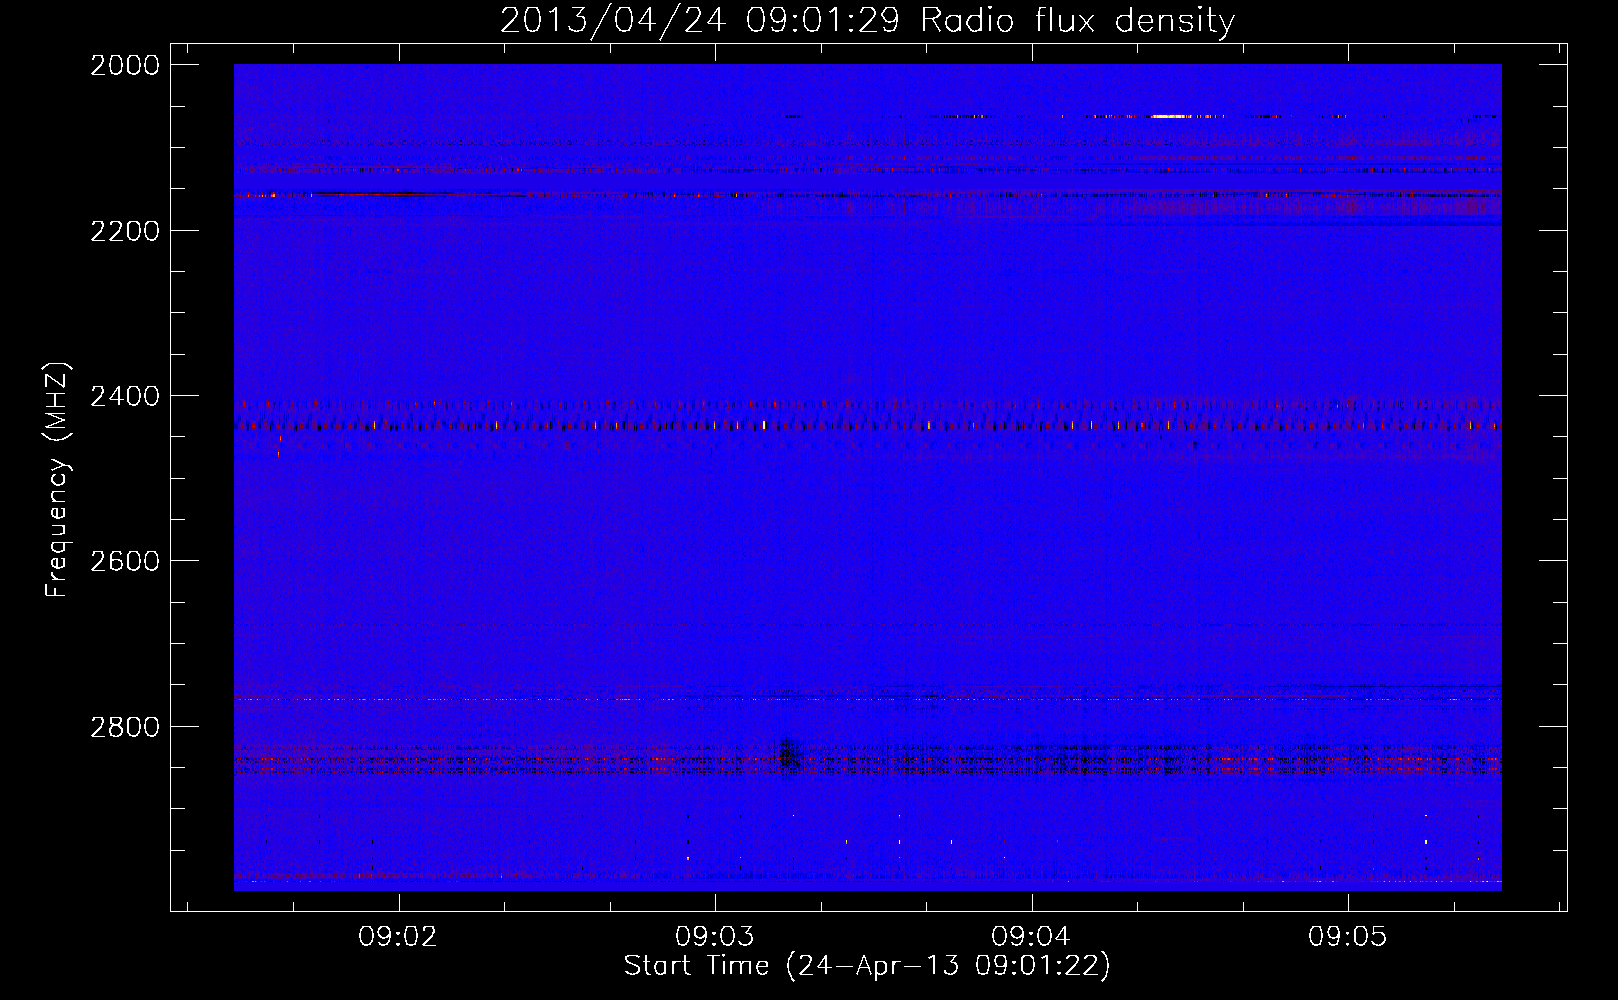Screen dimensions: 1618x1000
Task: Select the 2000 frequency axis label
Action: [125, 65]
